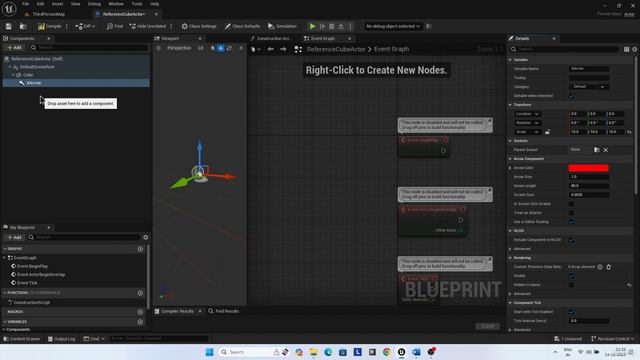Open the debug object selector dropdown
Viewport: 640px width, 360px height.
coord(393,26)
